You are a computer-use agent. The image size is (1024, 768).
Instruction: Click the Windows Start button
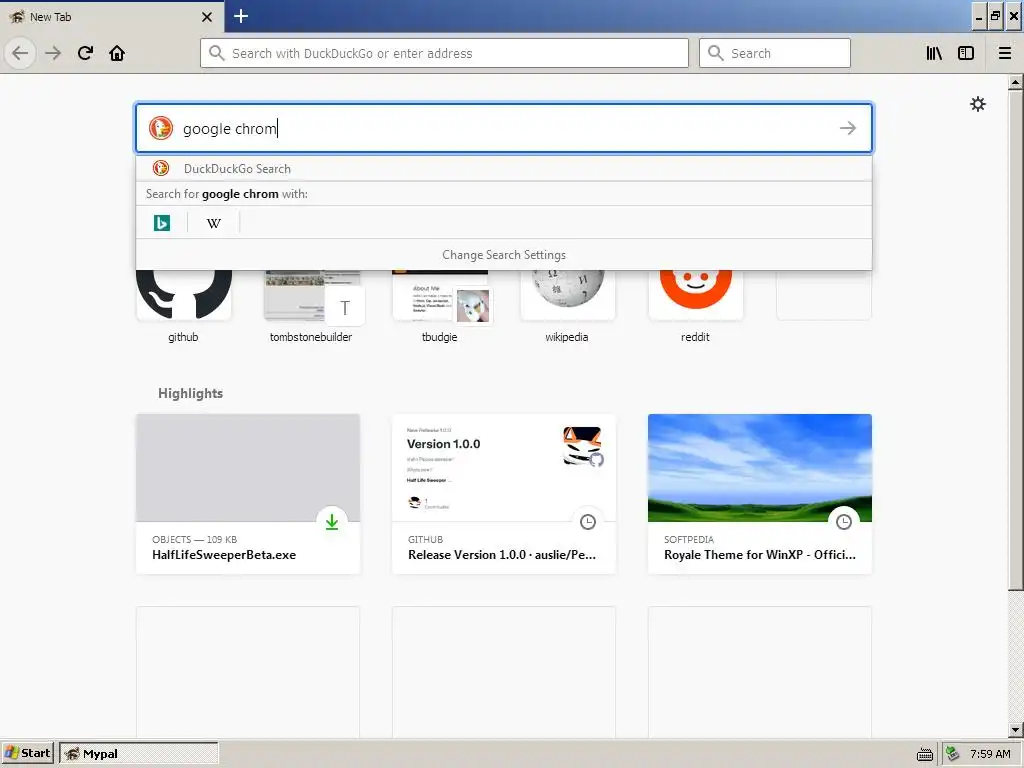[x=27, y=754]
